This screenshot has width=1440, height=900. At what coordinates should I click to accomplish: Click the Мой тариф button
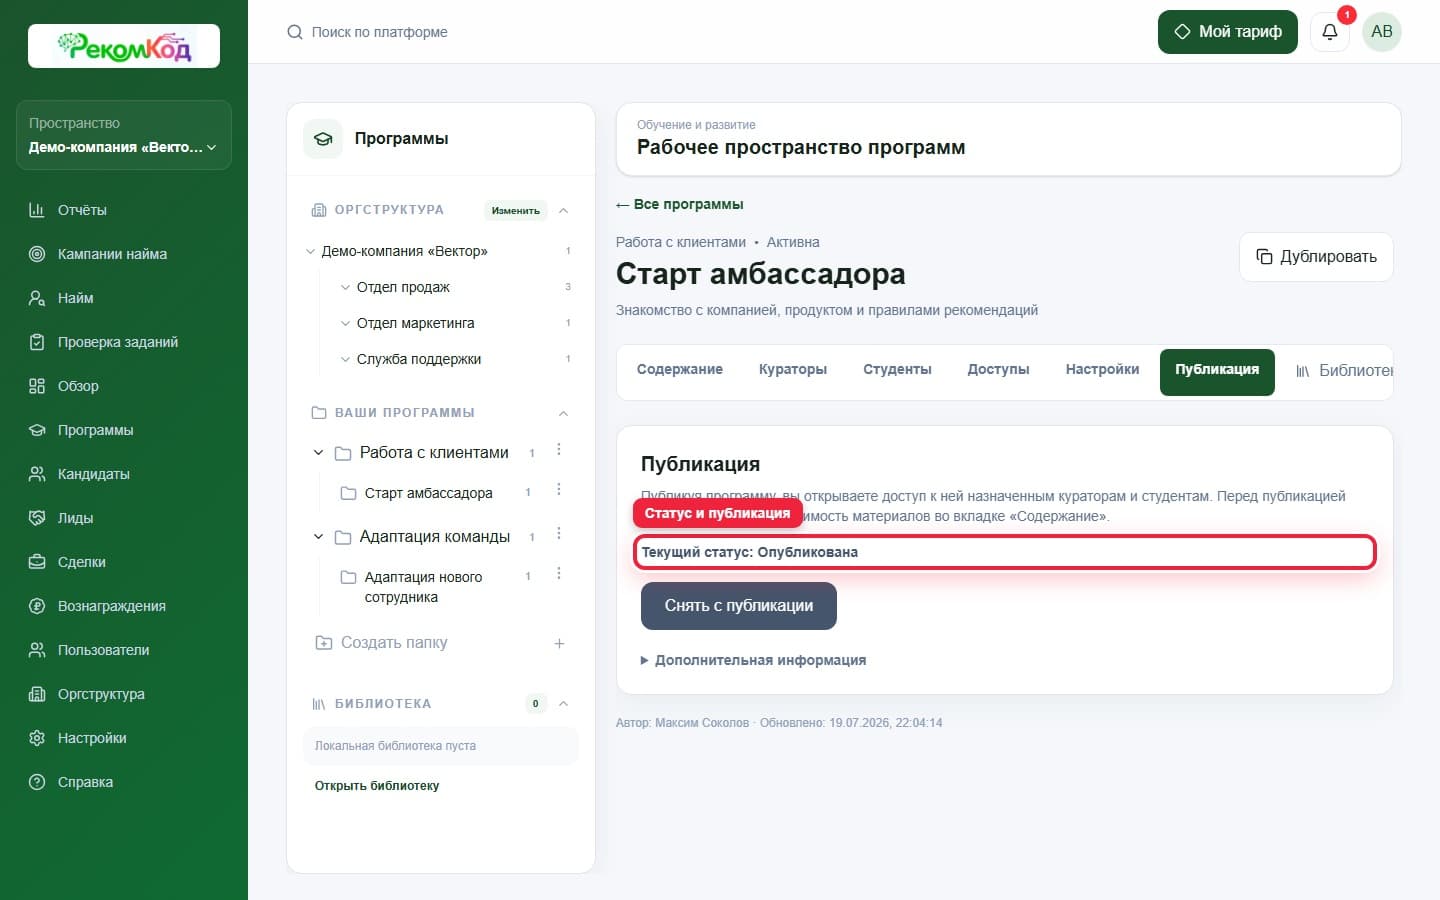1228,32
